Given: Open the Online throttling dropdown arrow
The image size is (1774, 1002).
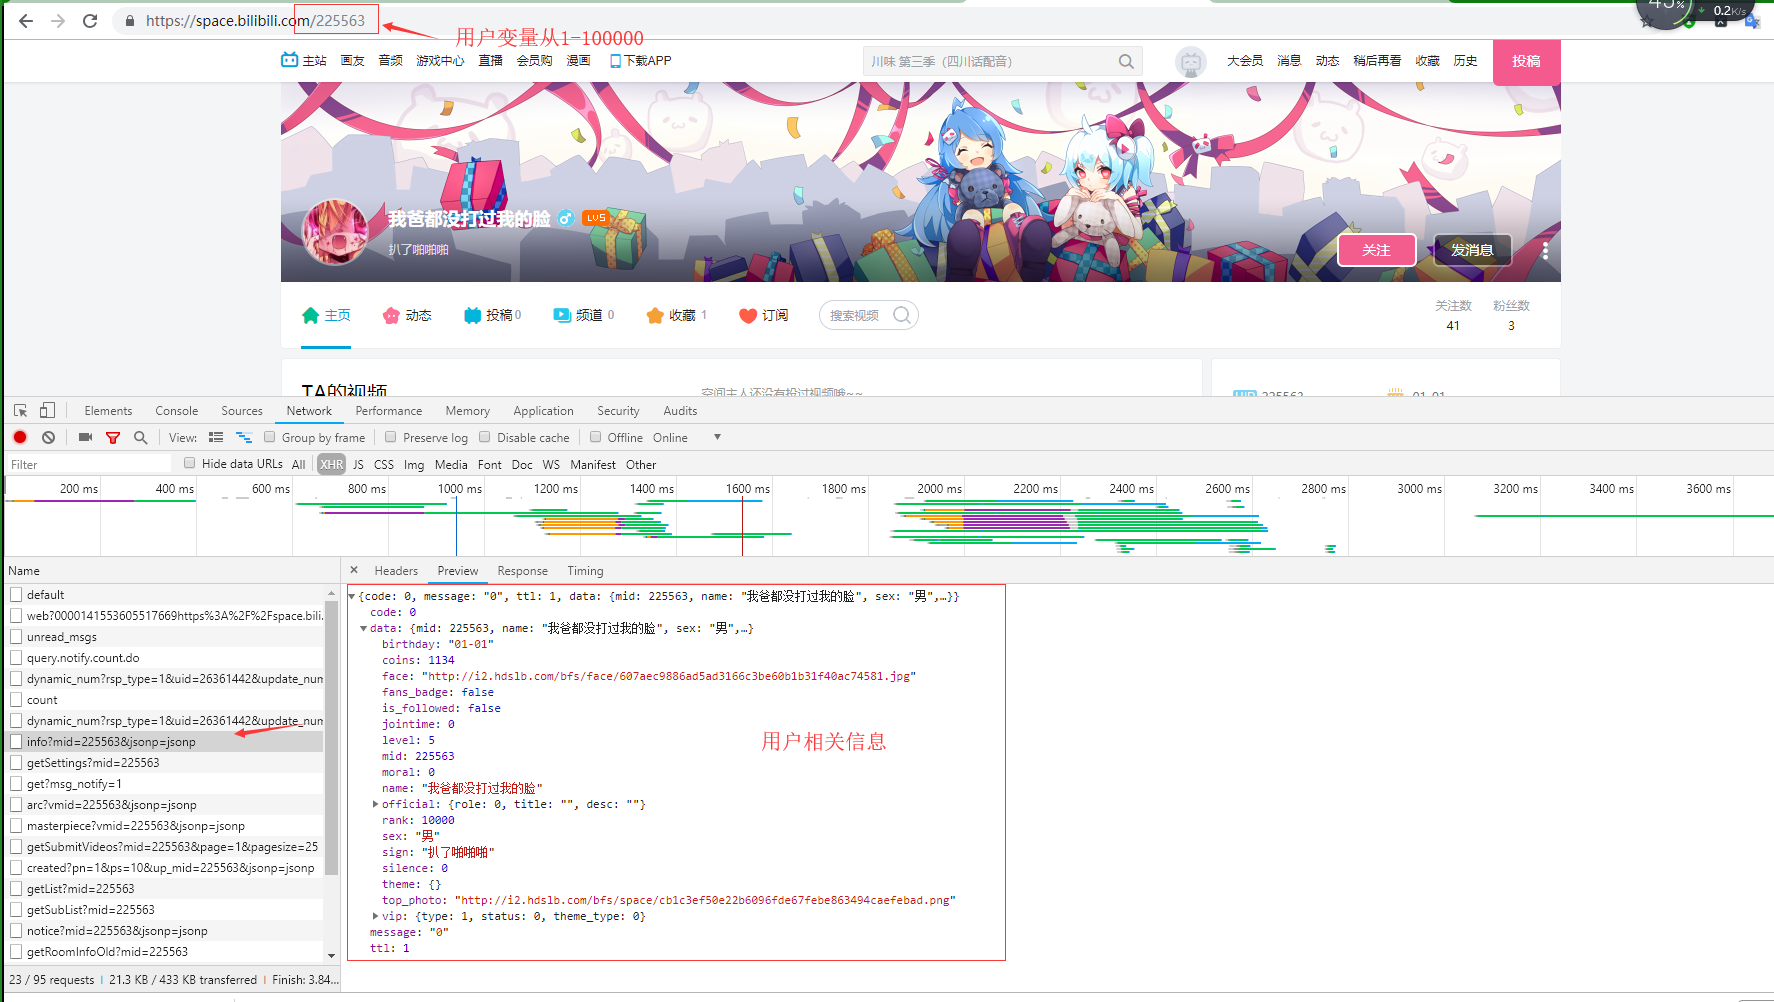Looking at the screenshot, I should click(x=717, y=437).
